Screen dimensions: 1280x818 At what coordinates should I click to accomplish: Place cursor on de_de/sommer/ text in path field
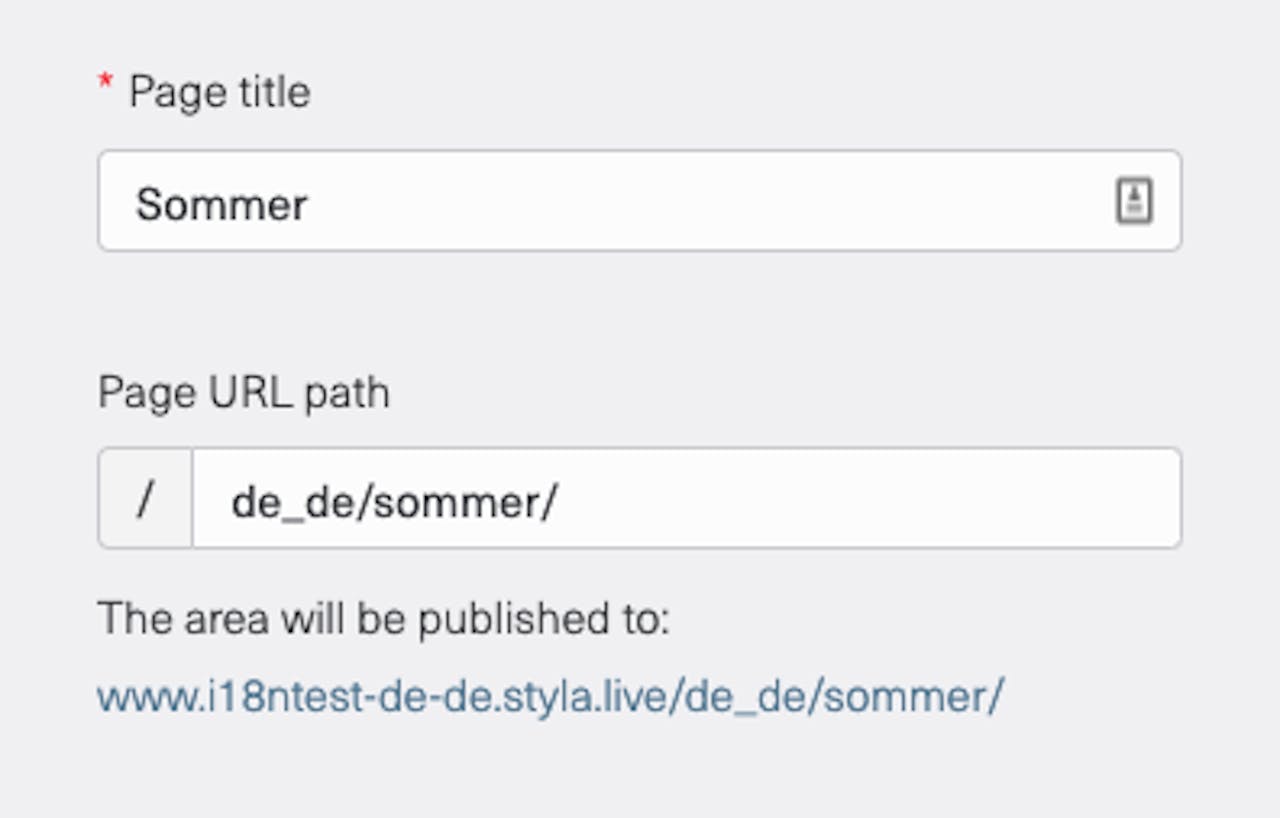(x=393, y=502)
